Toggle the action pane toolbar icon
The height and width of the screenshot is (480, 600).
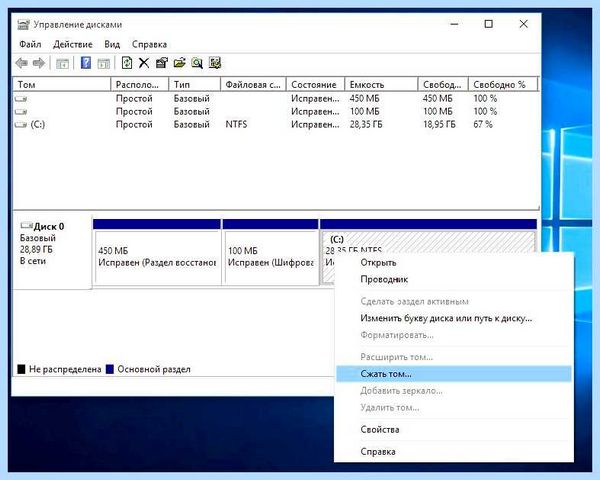coord(103,63)
